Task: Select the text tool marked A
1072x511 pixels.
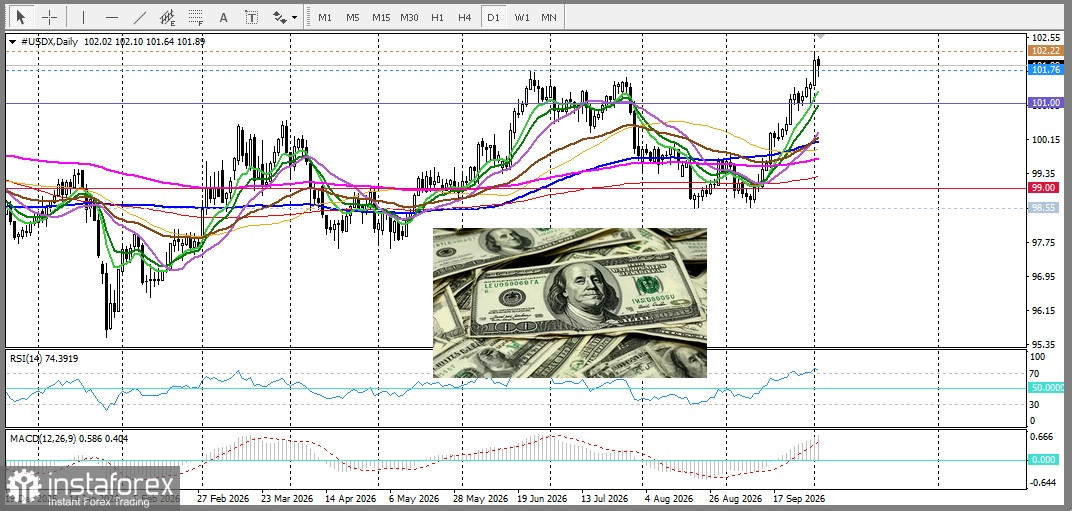Action: pos(223,17)
